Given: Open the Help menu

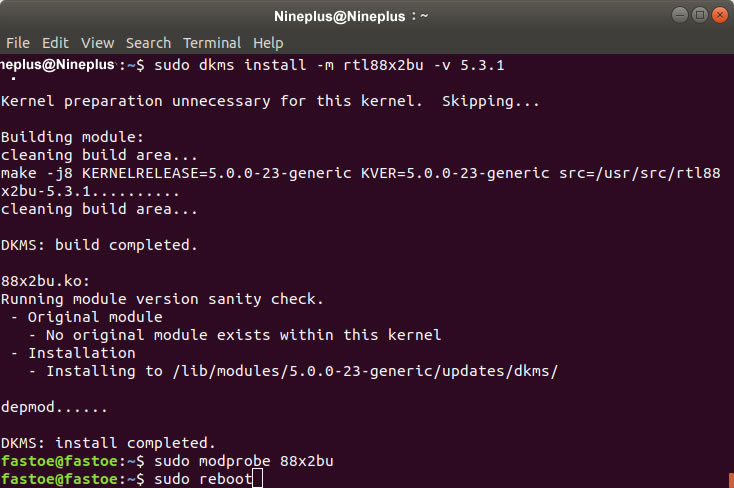Looking at the screenshot, I should 268,43.
